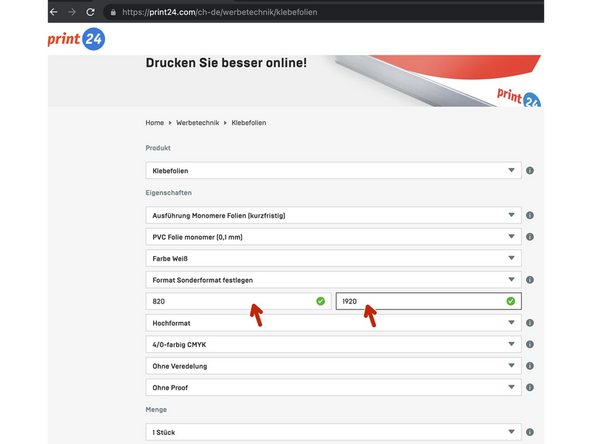View site security via the padlock icon
This screenshot has width=592, height=444.
(x=113, y=12)
